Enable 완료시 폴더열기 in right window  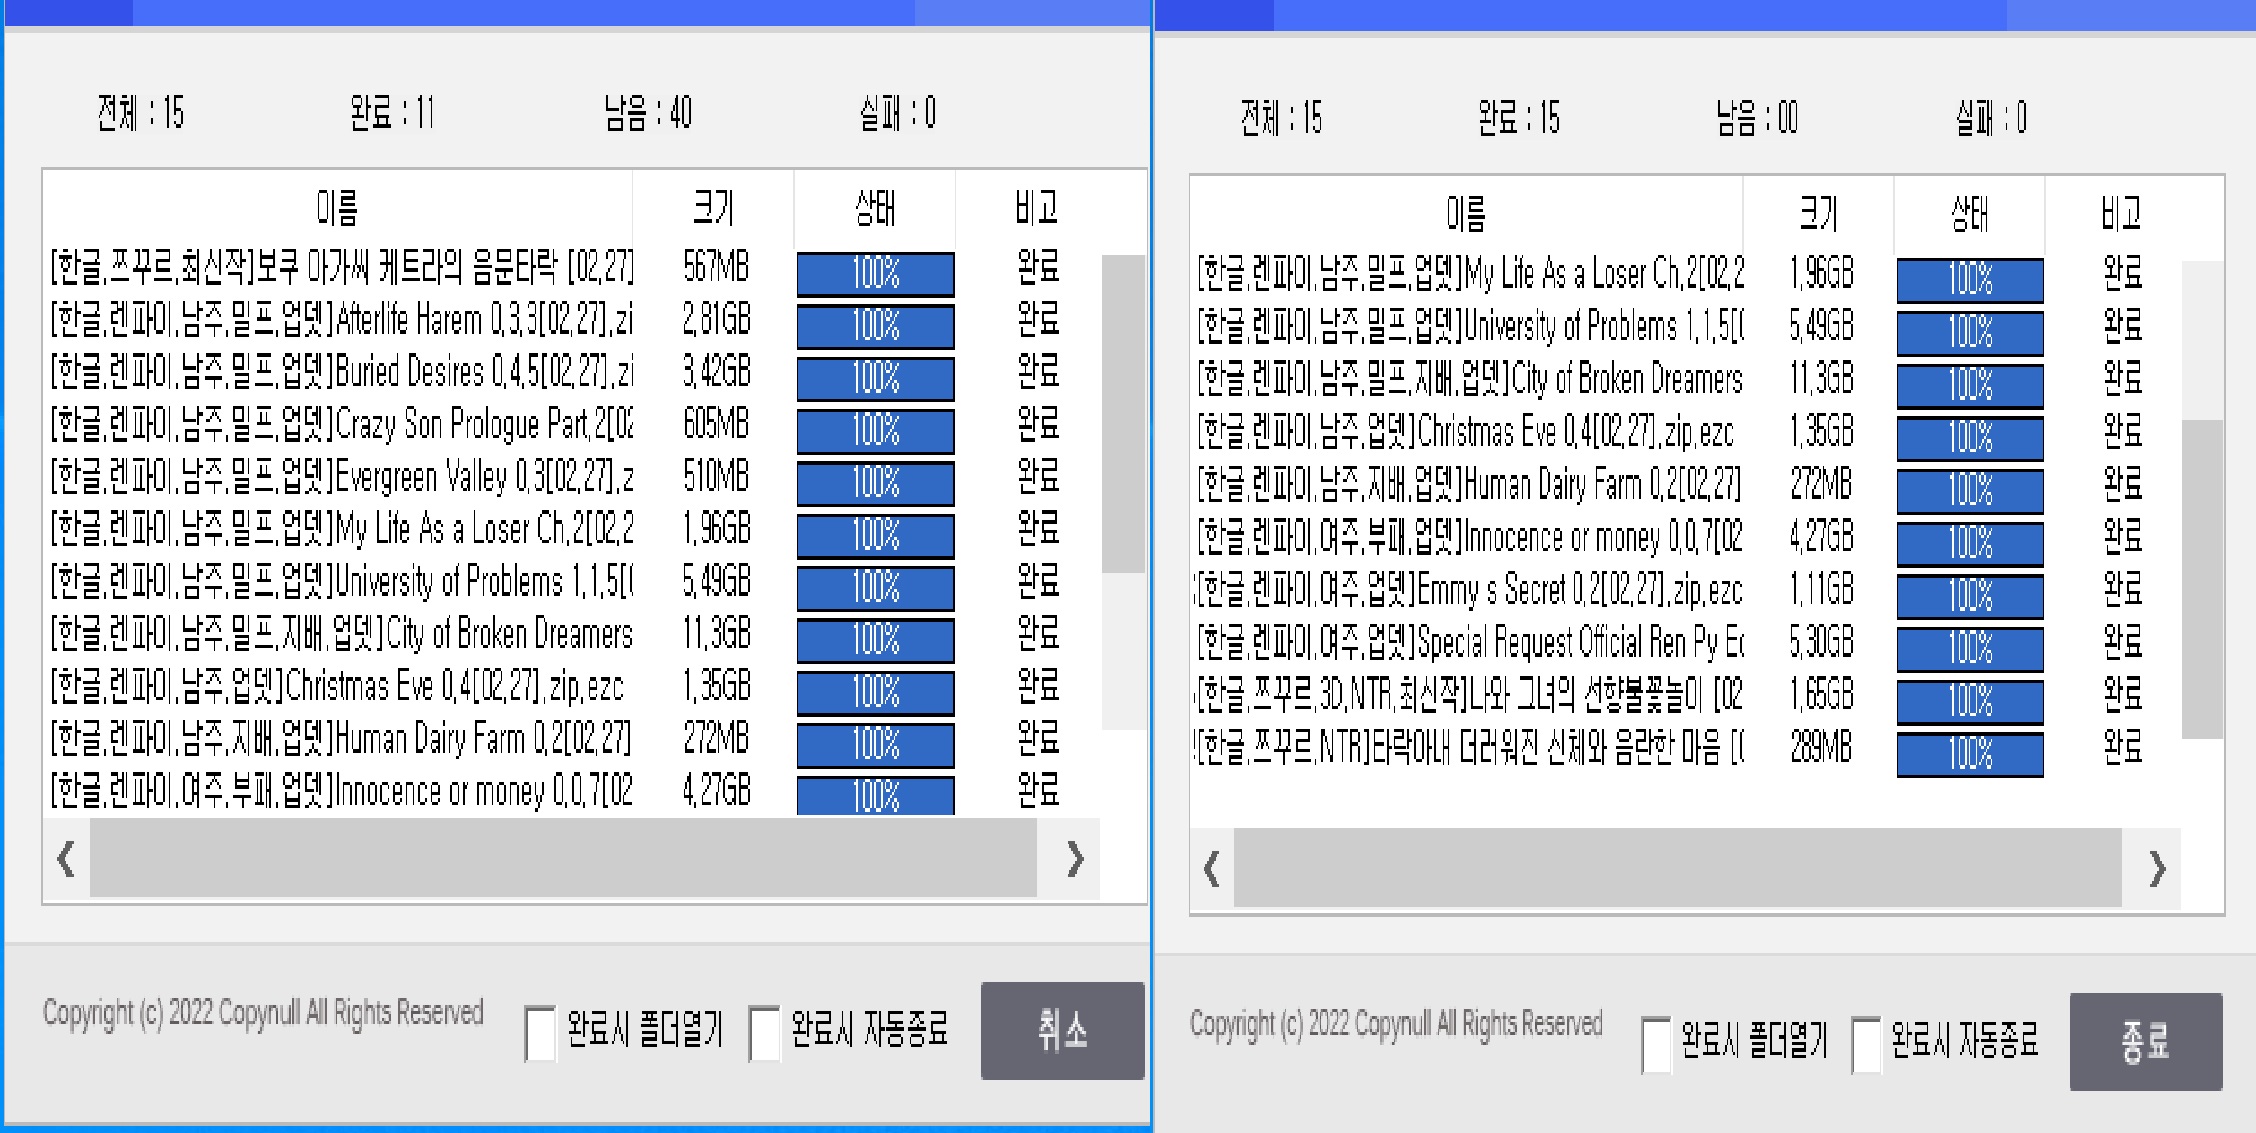pyautogui.click(x=1656, y=1044)
